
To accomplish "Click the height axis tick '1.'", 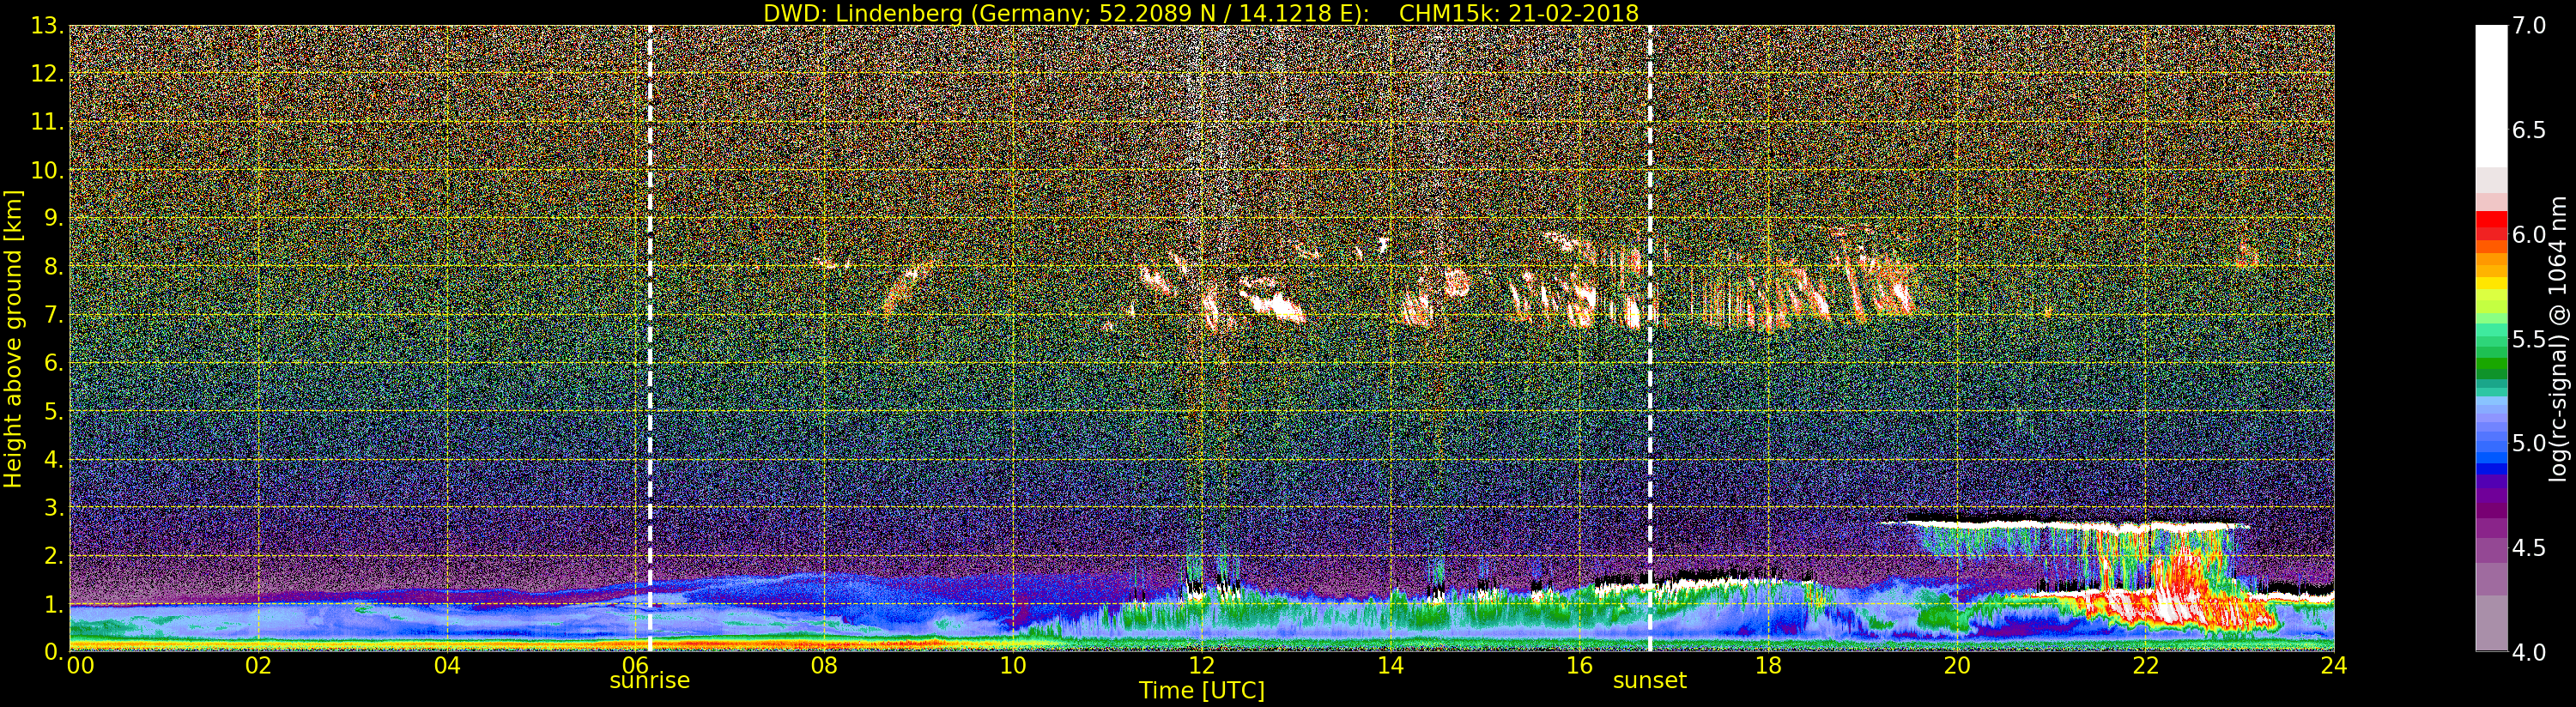I will click(53, 604).
